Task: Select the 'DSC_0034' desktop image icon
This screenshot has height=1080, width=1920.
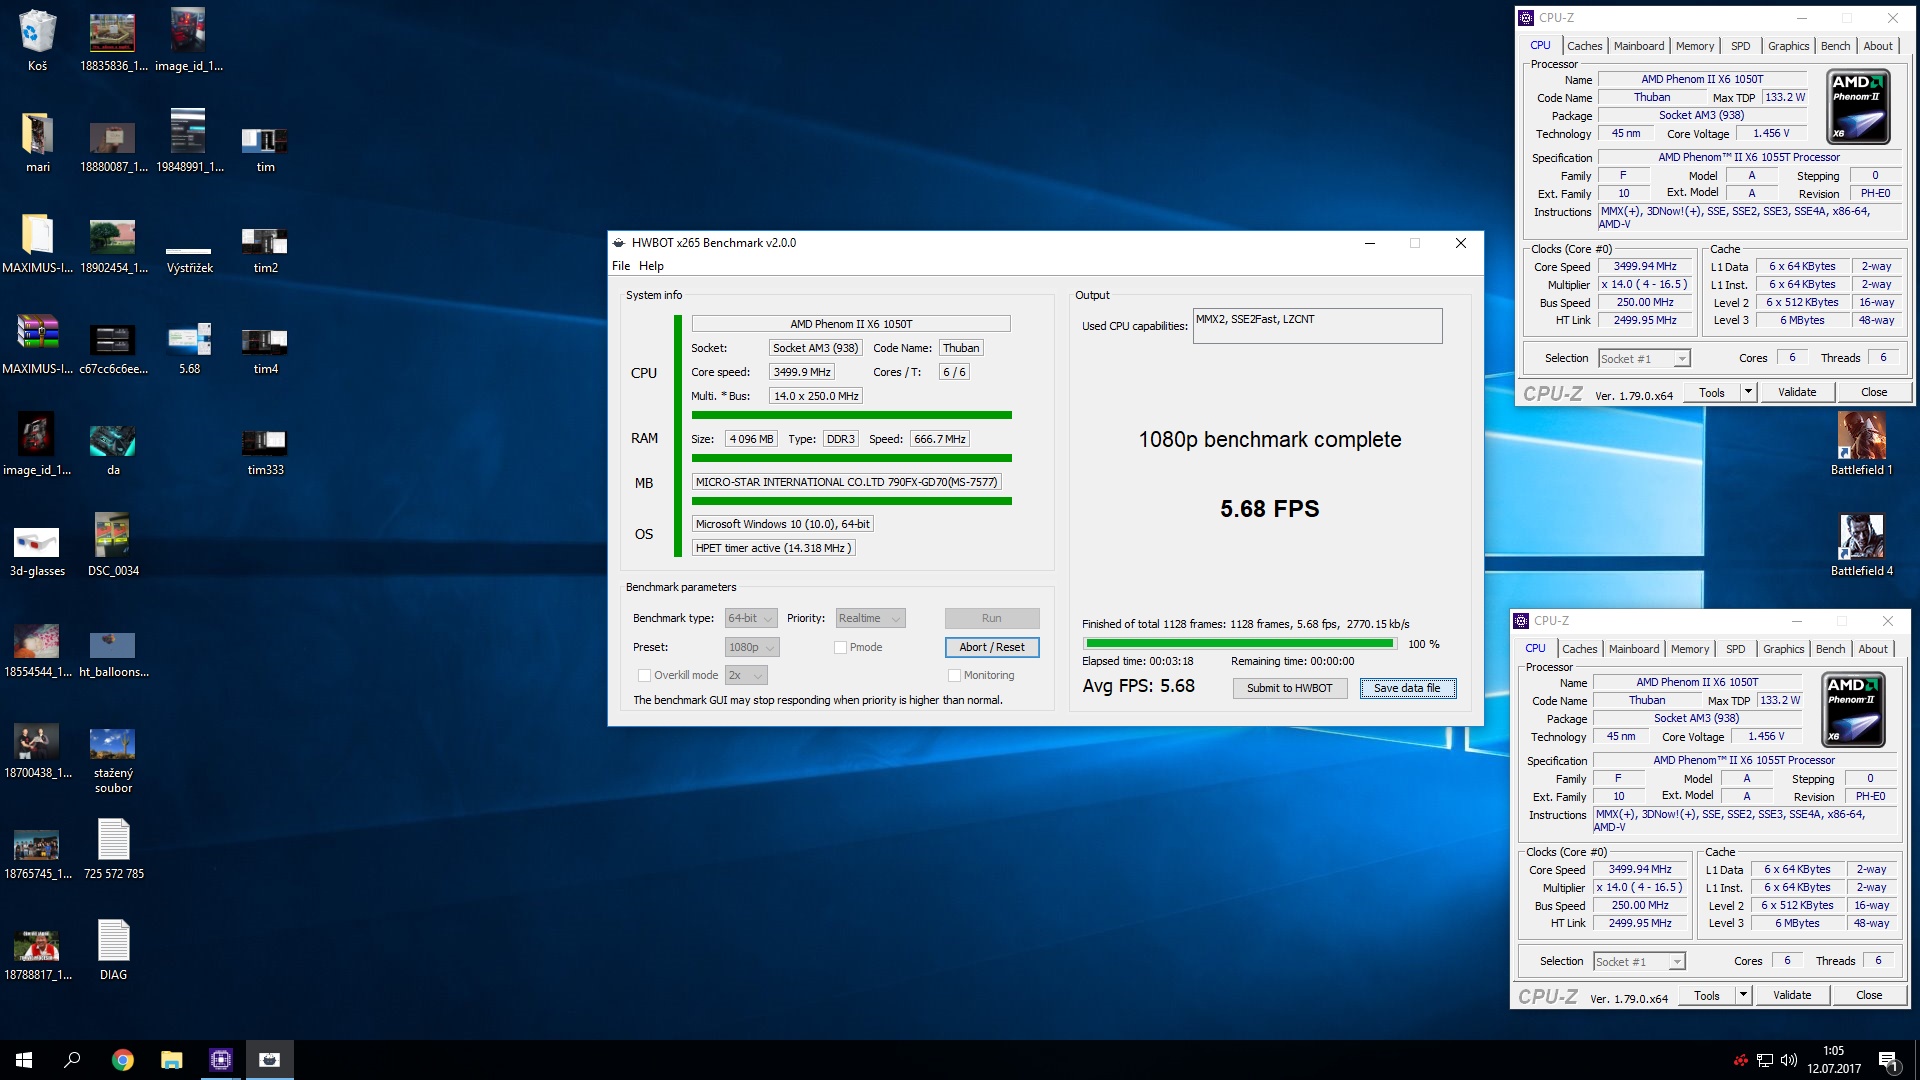Action: pos(113,545)
